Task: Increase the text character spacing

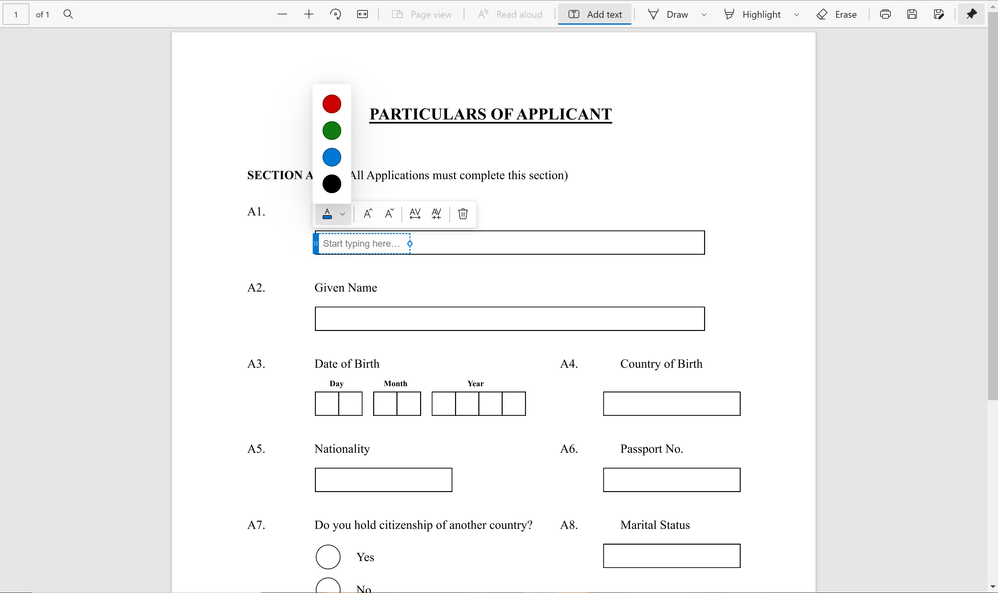Action: 415,214
